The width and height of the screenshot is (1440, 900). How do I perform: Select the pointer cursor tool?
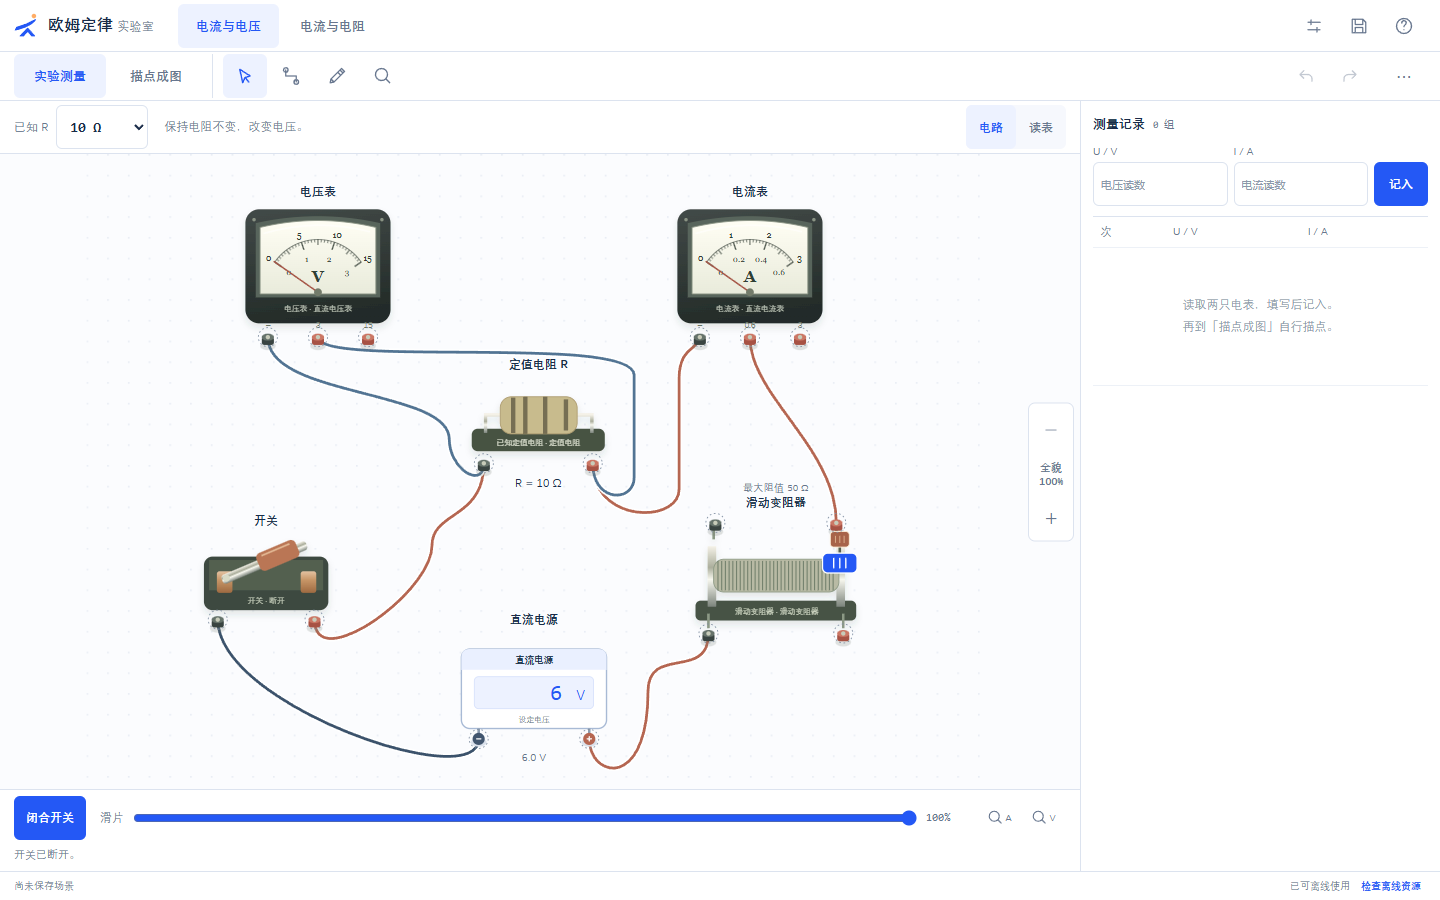245,76
